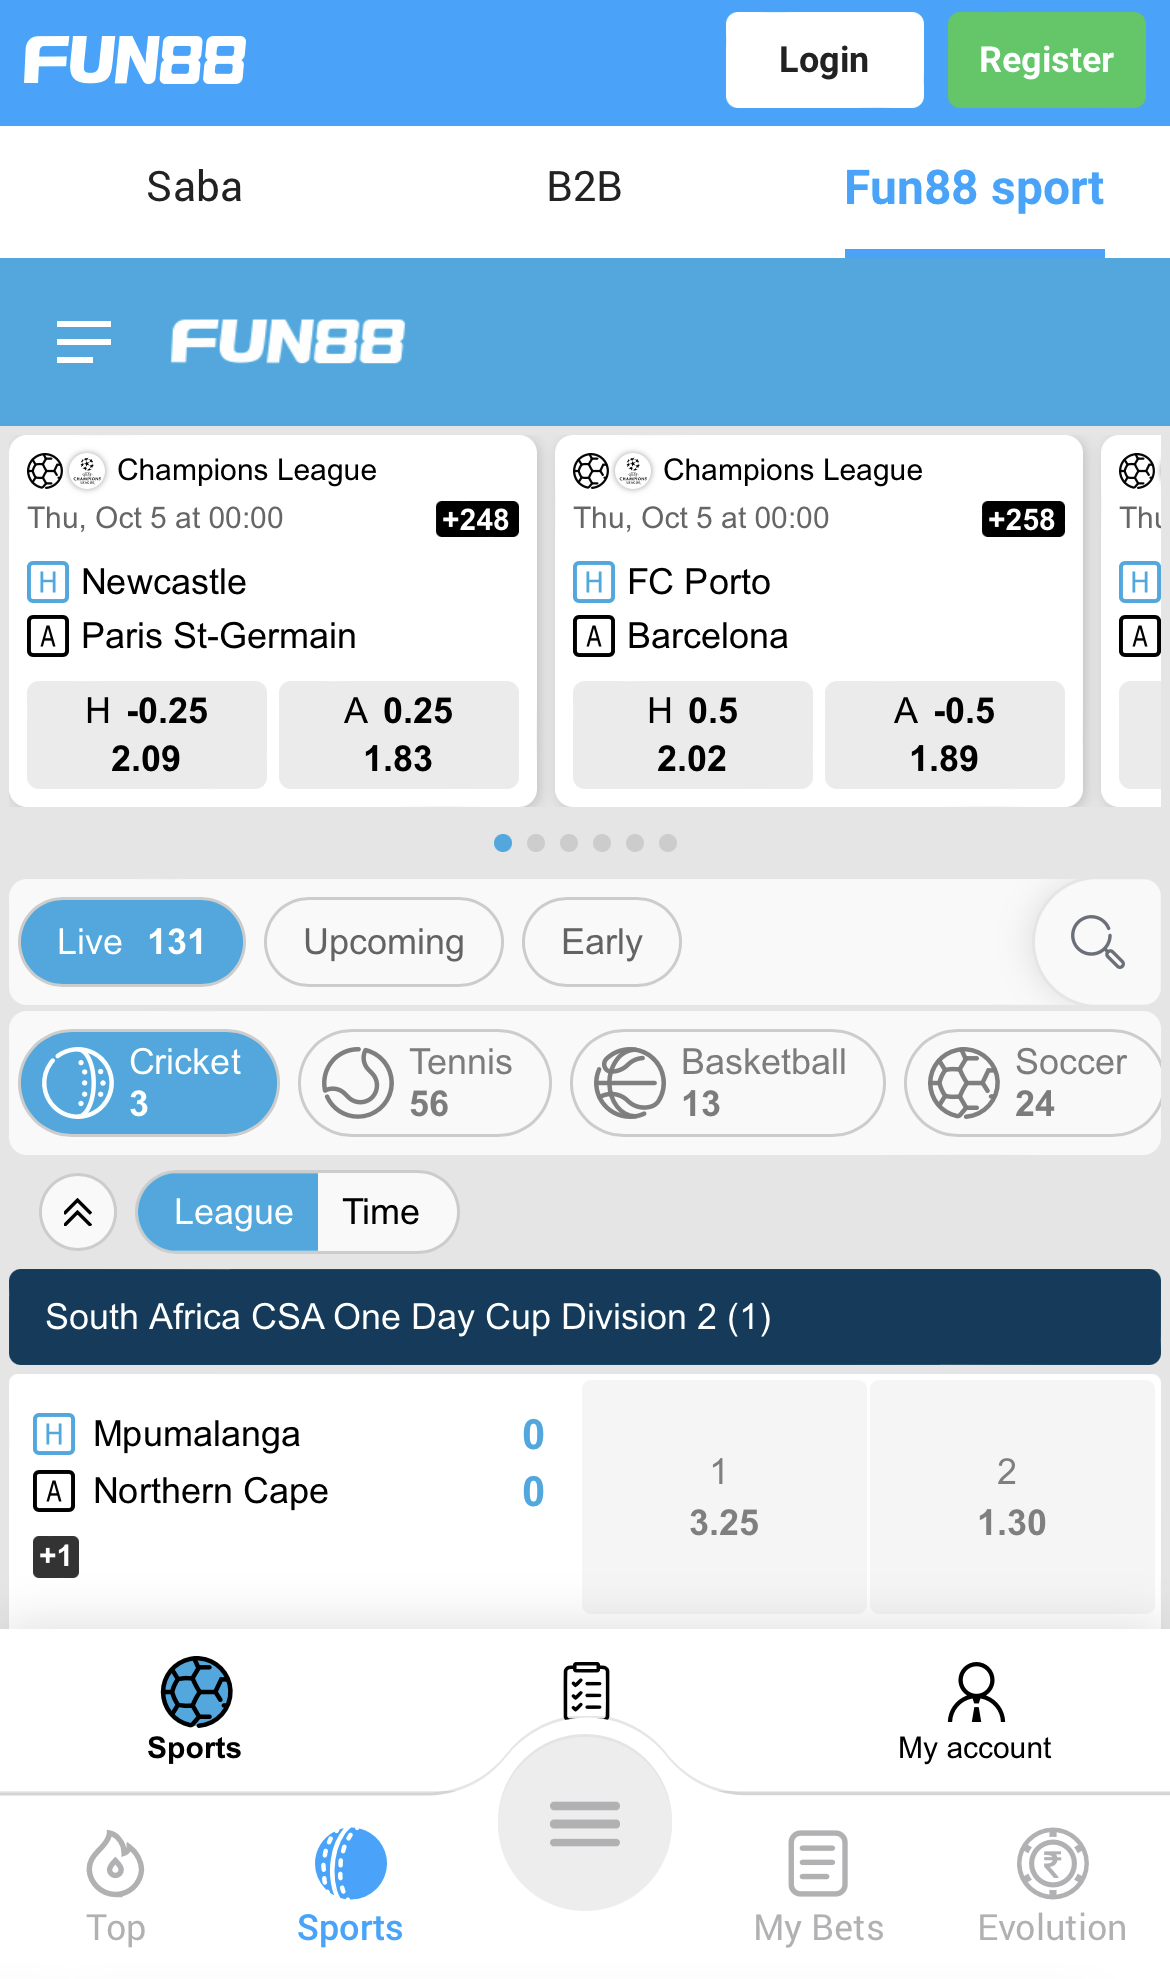
Task: Click the Login button
Action: coord(824,60)
